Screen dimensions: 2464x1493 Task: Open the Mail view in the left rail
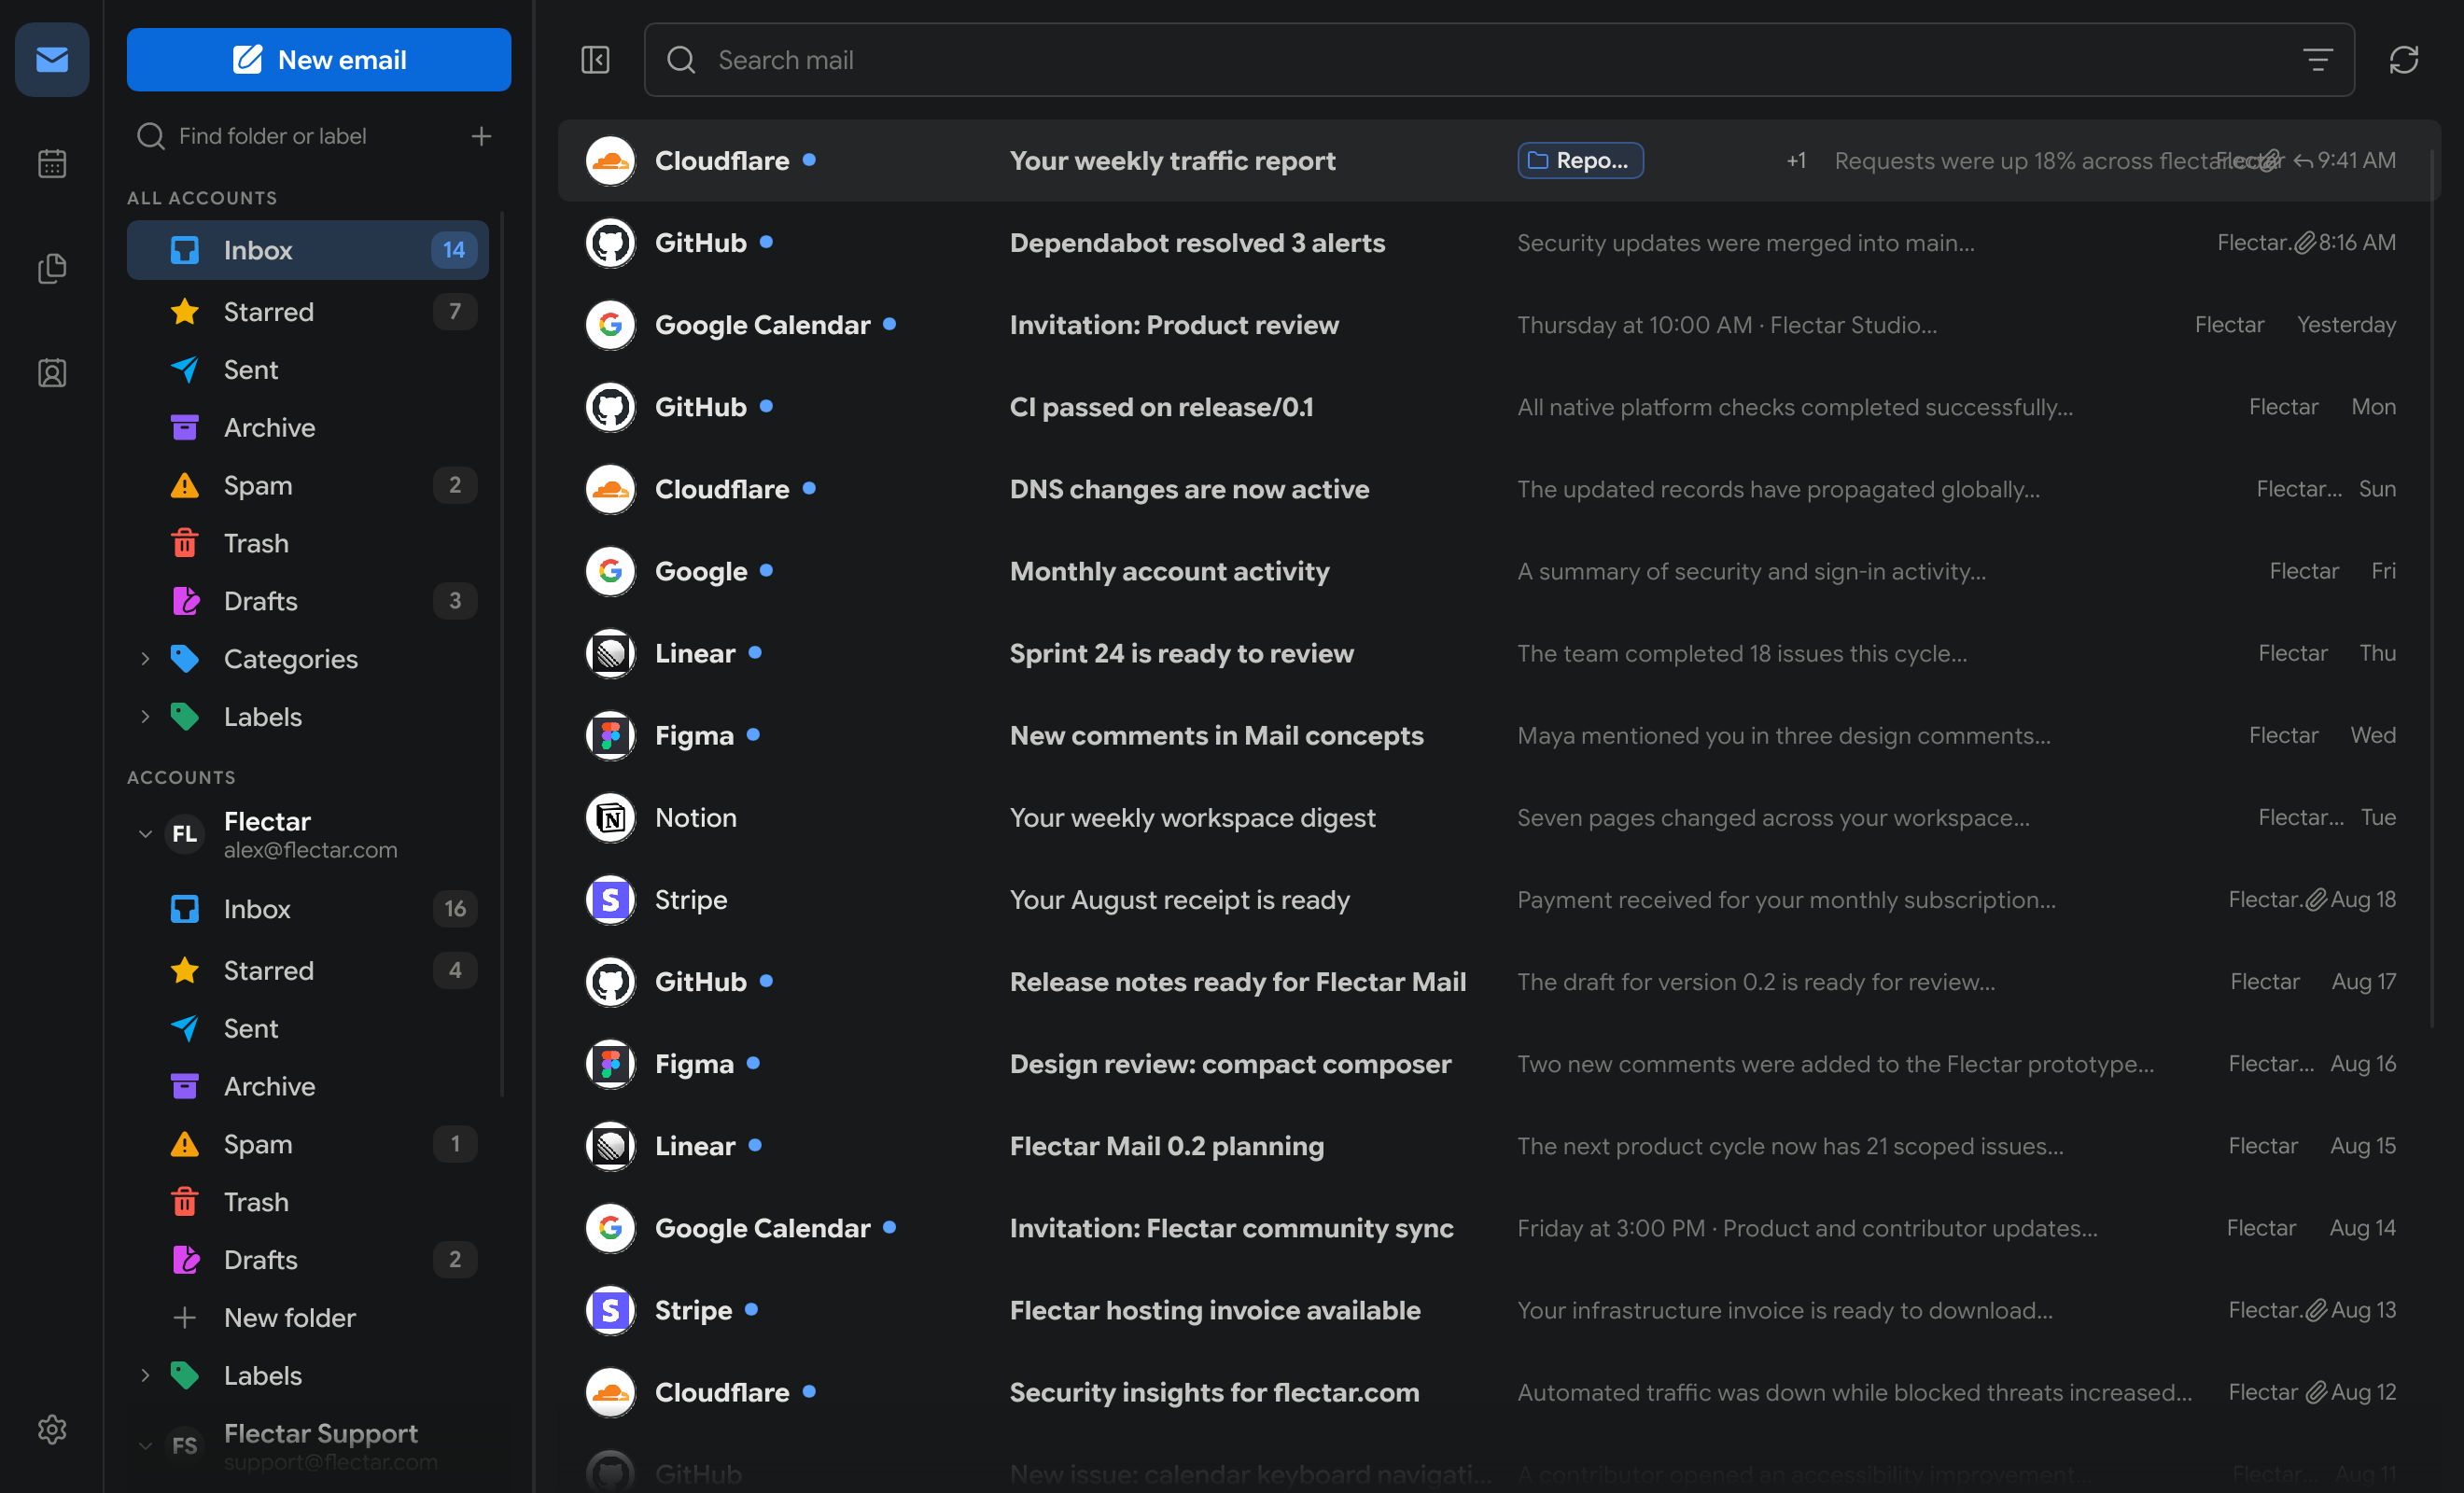coord(52,60)
